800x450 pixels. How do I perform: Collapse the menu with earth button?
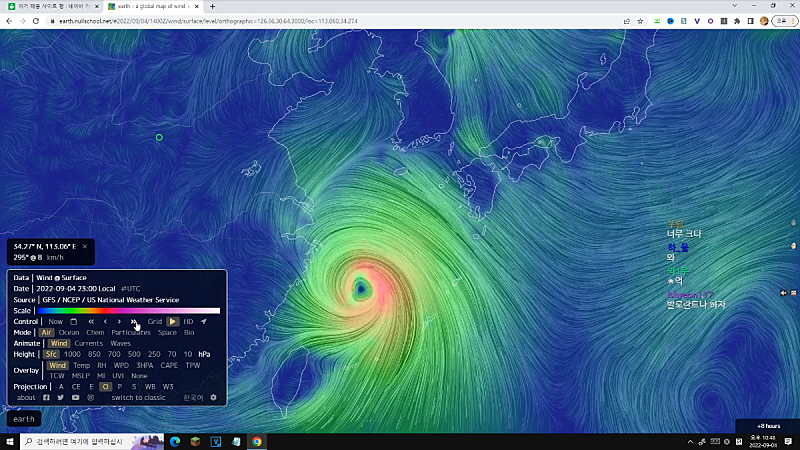coord(25,419)
